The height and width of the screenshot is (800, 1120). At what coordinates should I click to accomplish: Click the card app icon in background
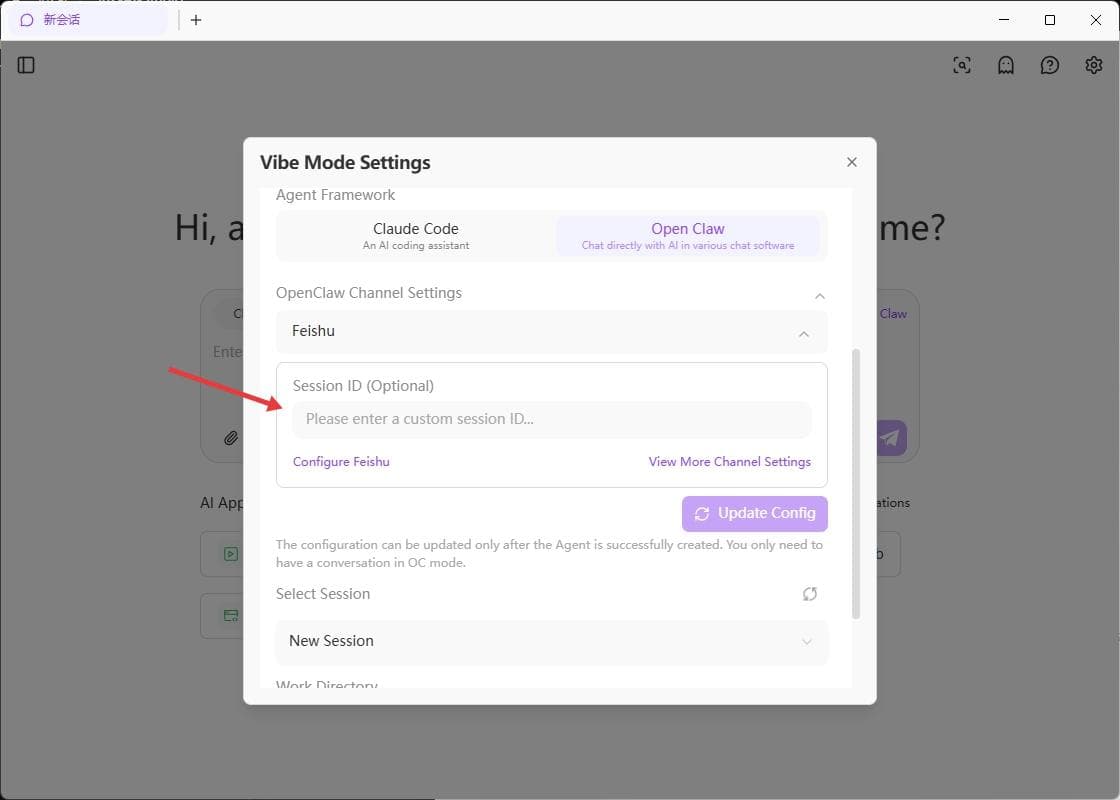click(x=230, y=615)
